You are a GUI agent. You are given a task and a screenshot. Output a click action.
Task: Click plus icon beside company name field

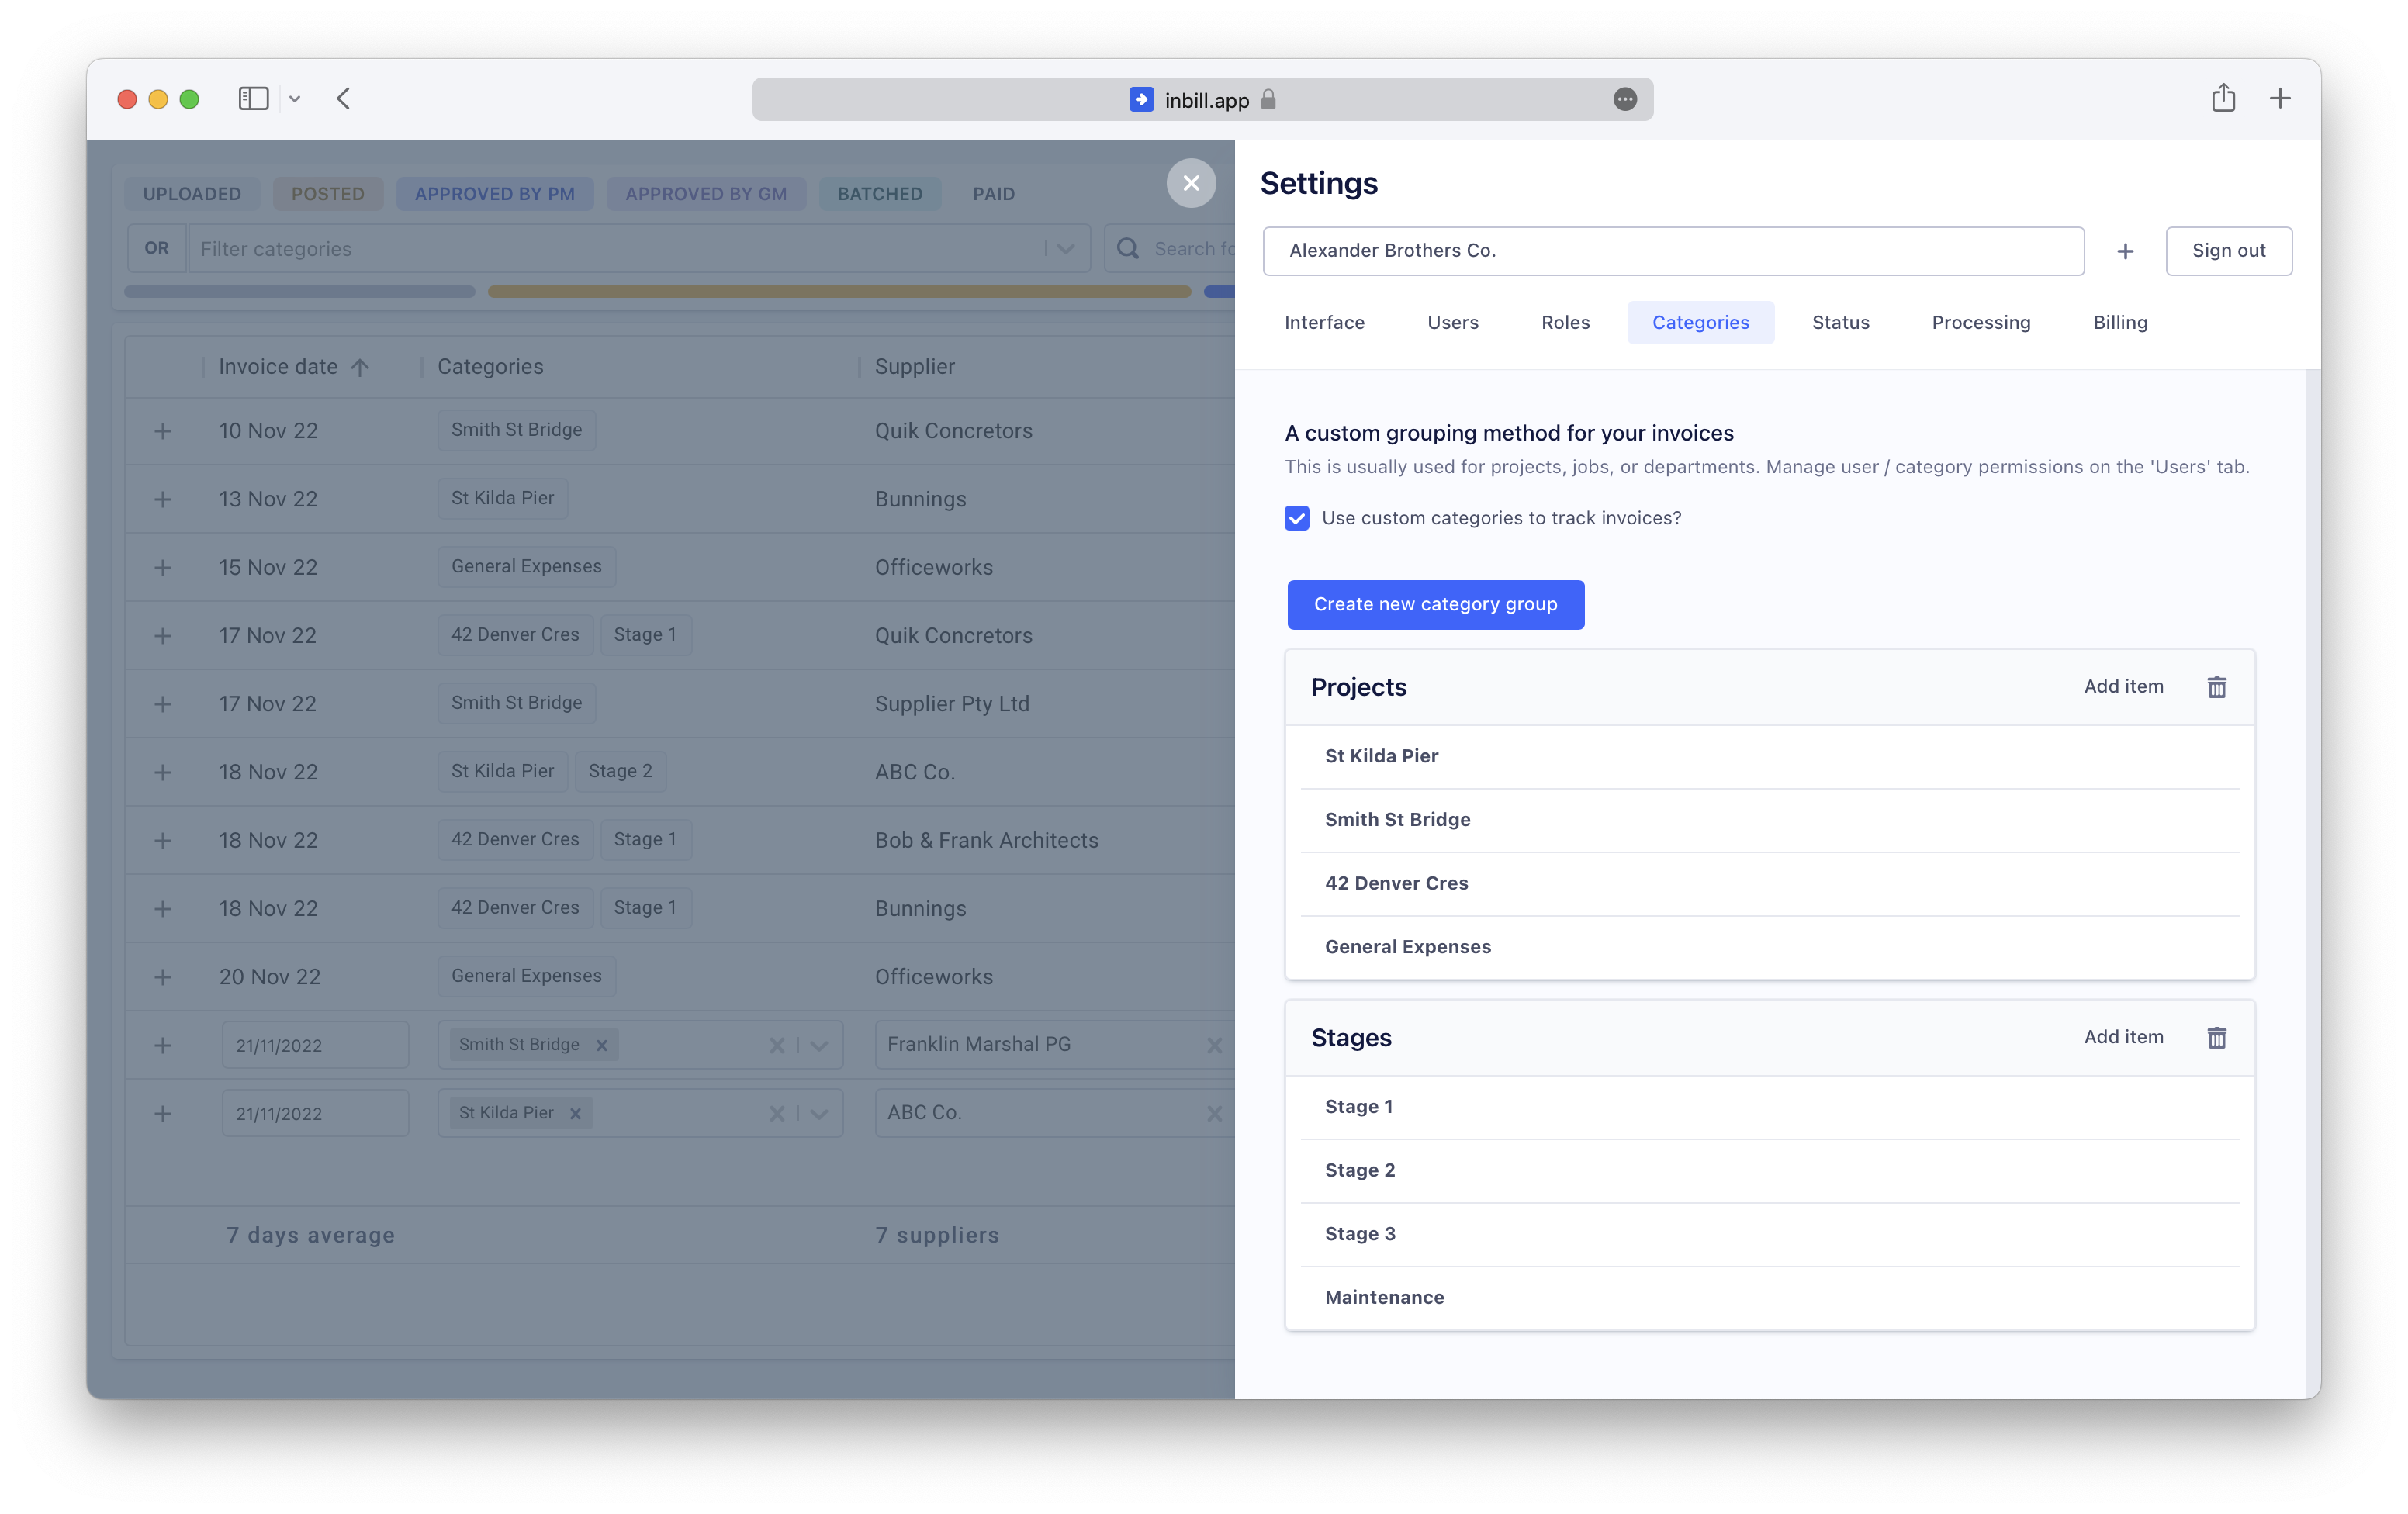tap(2125, 251)
